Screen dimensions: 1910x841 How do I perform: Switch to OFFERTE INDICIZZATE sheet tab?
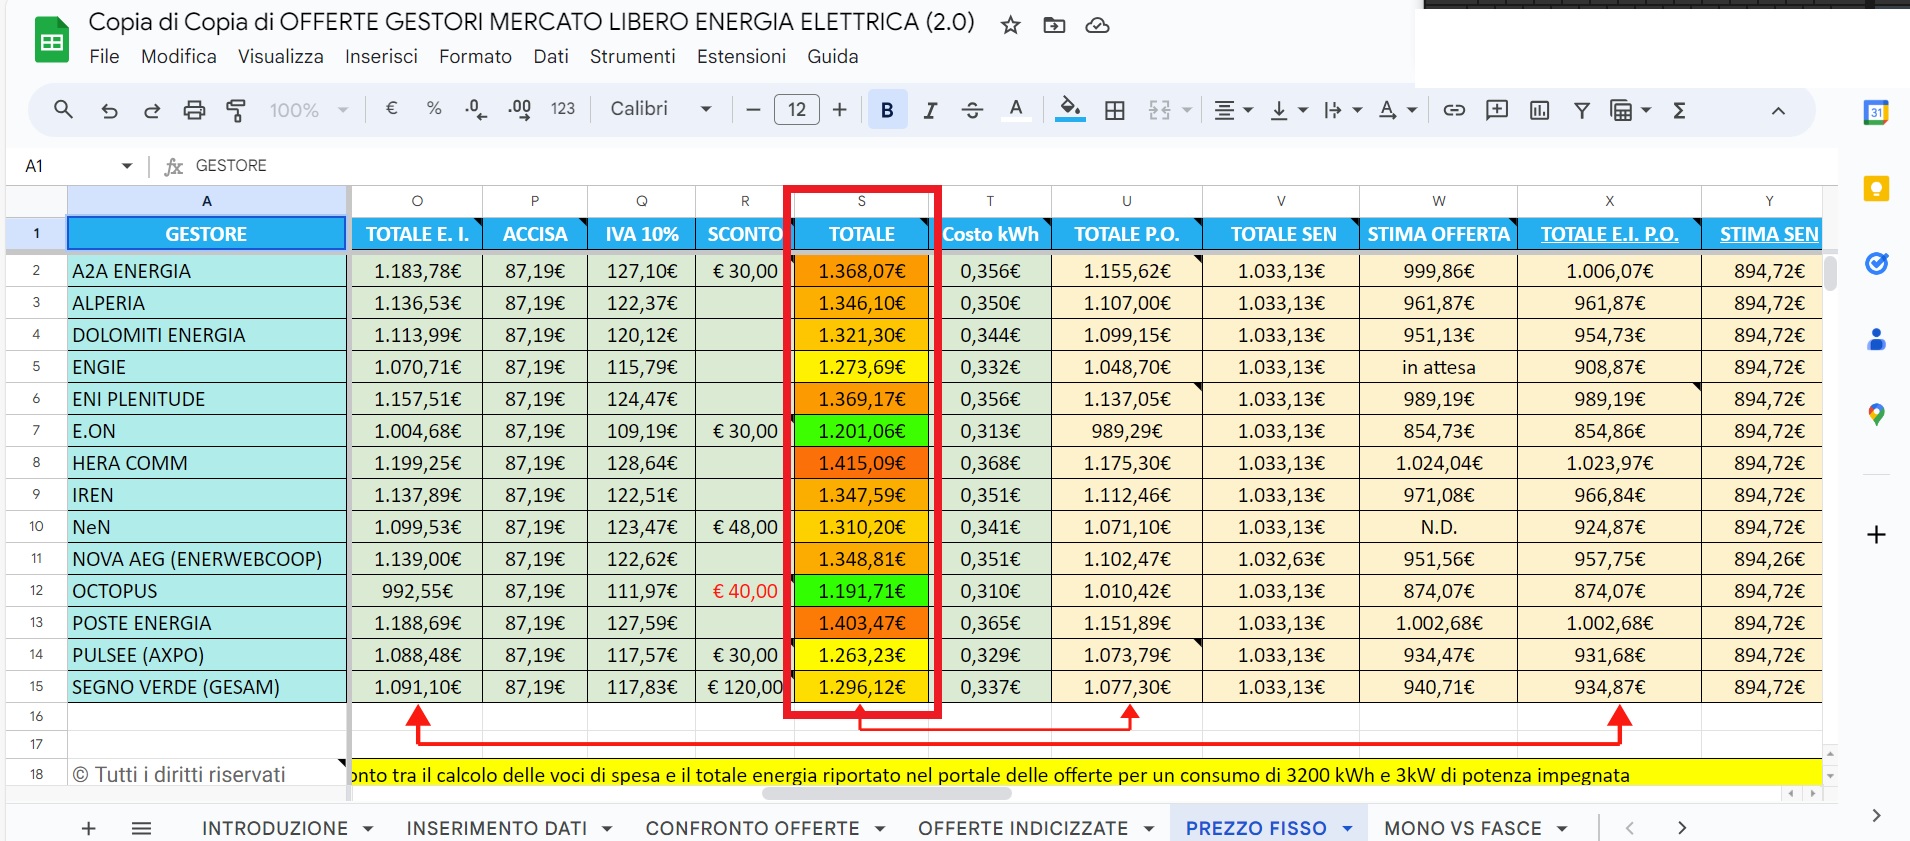pyautogui.click(x=1023, y=828)
